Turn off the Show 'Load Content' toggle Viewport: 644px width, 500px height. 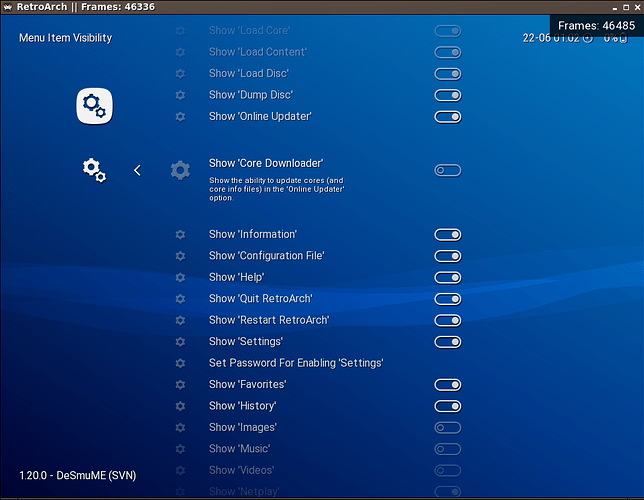click(448, 52)
